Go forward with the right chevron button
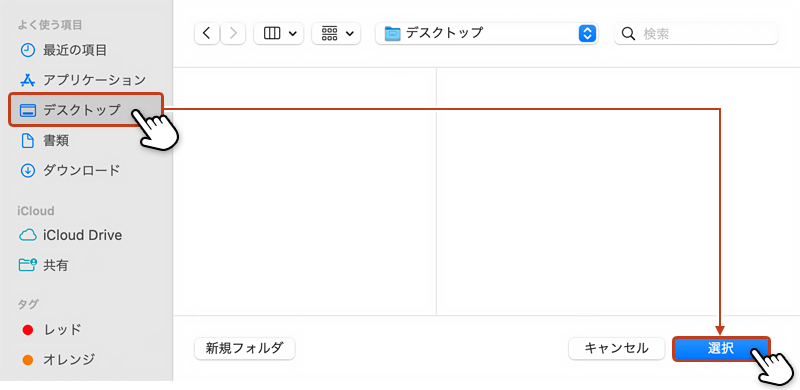The height and width of the screenshot is (390, 800). pyautogui.click(x=233, y=34)
